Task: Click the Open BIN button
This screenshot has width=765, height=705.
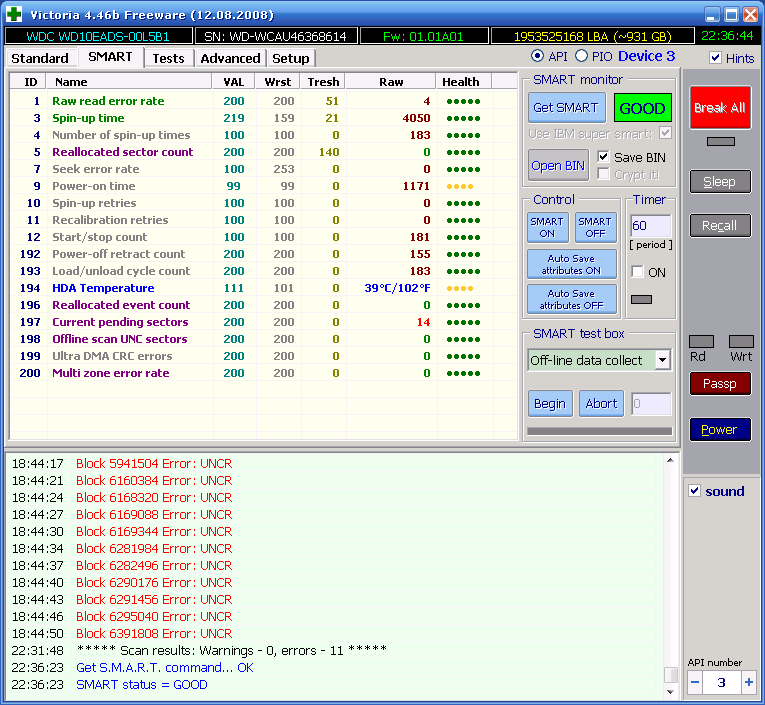Action: click(x=558, y=165)
